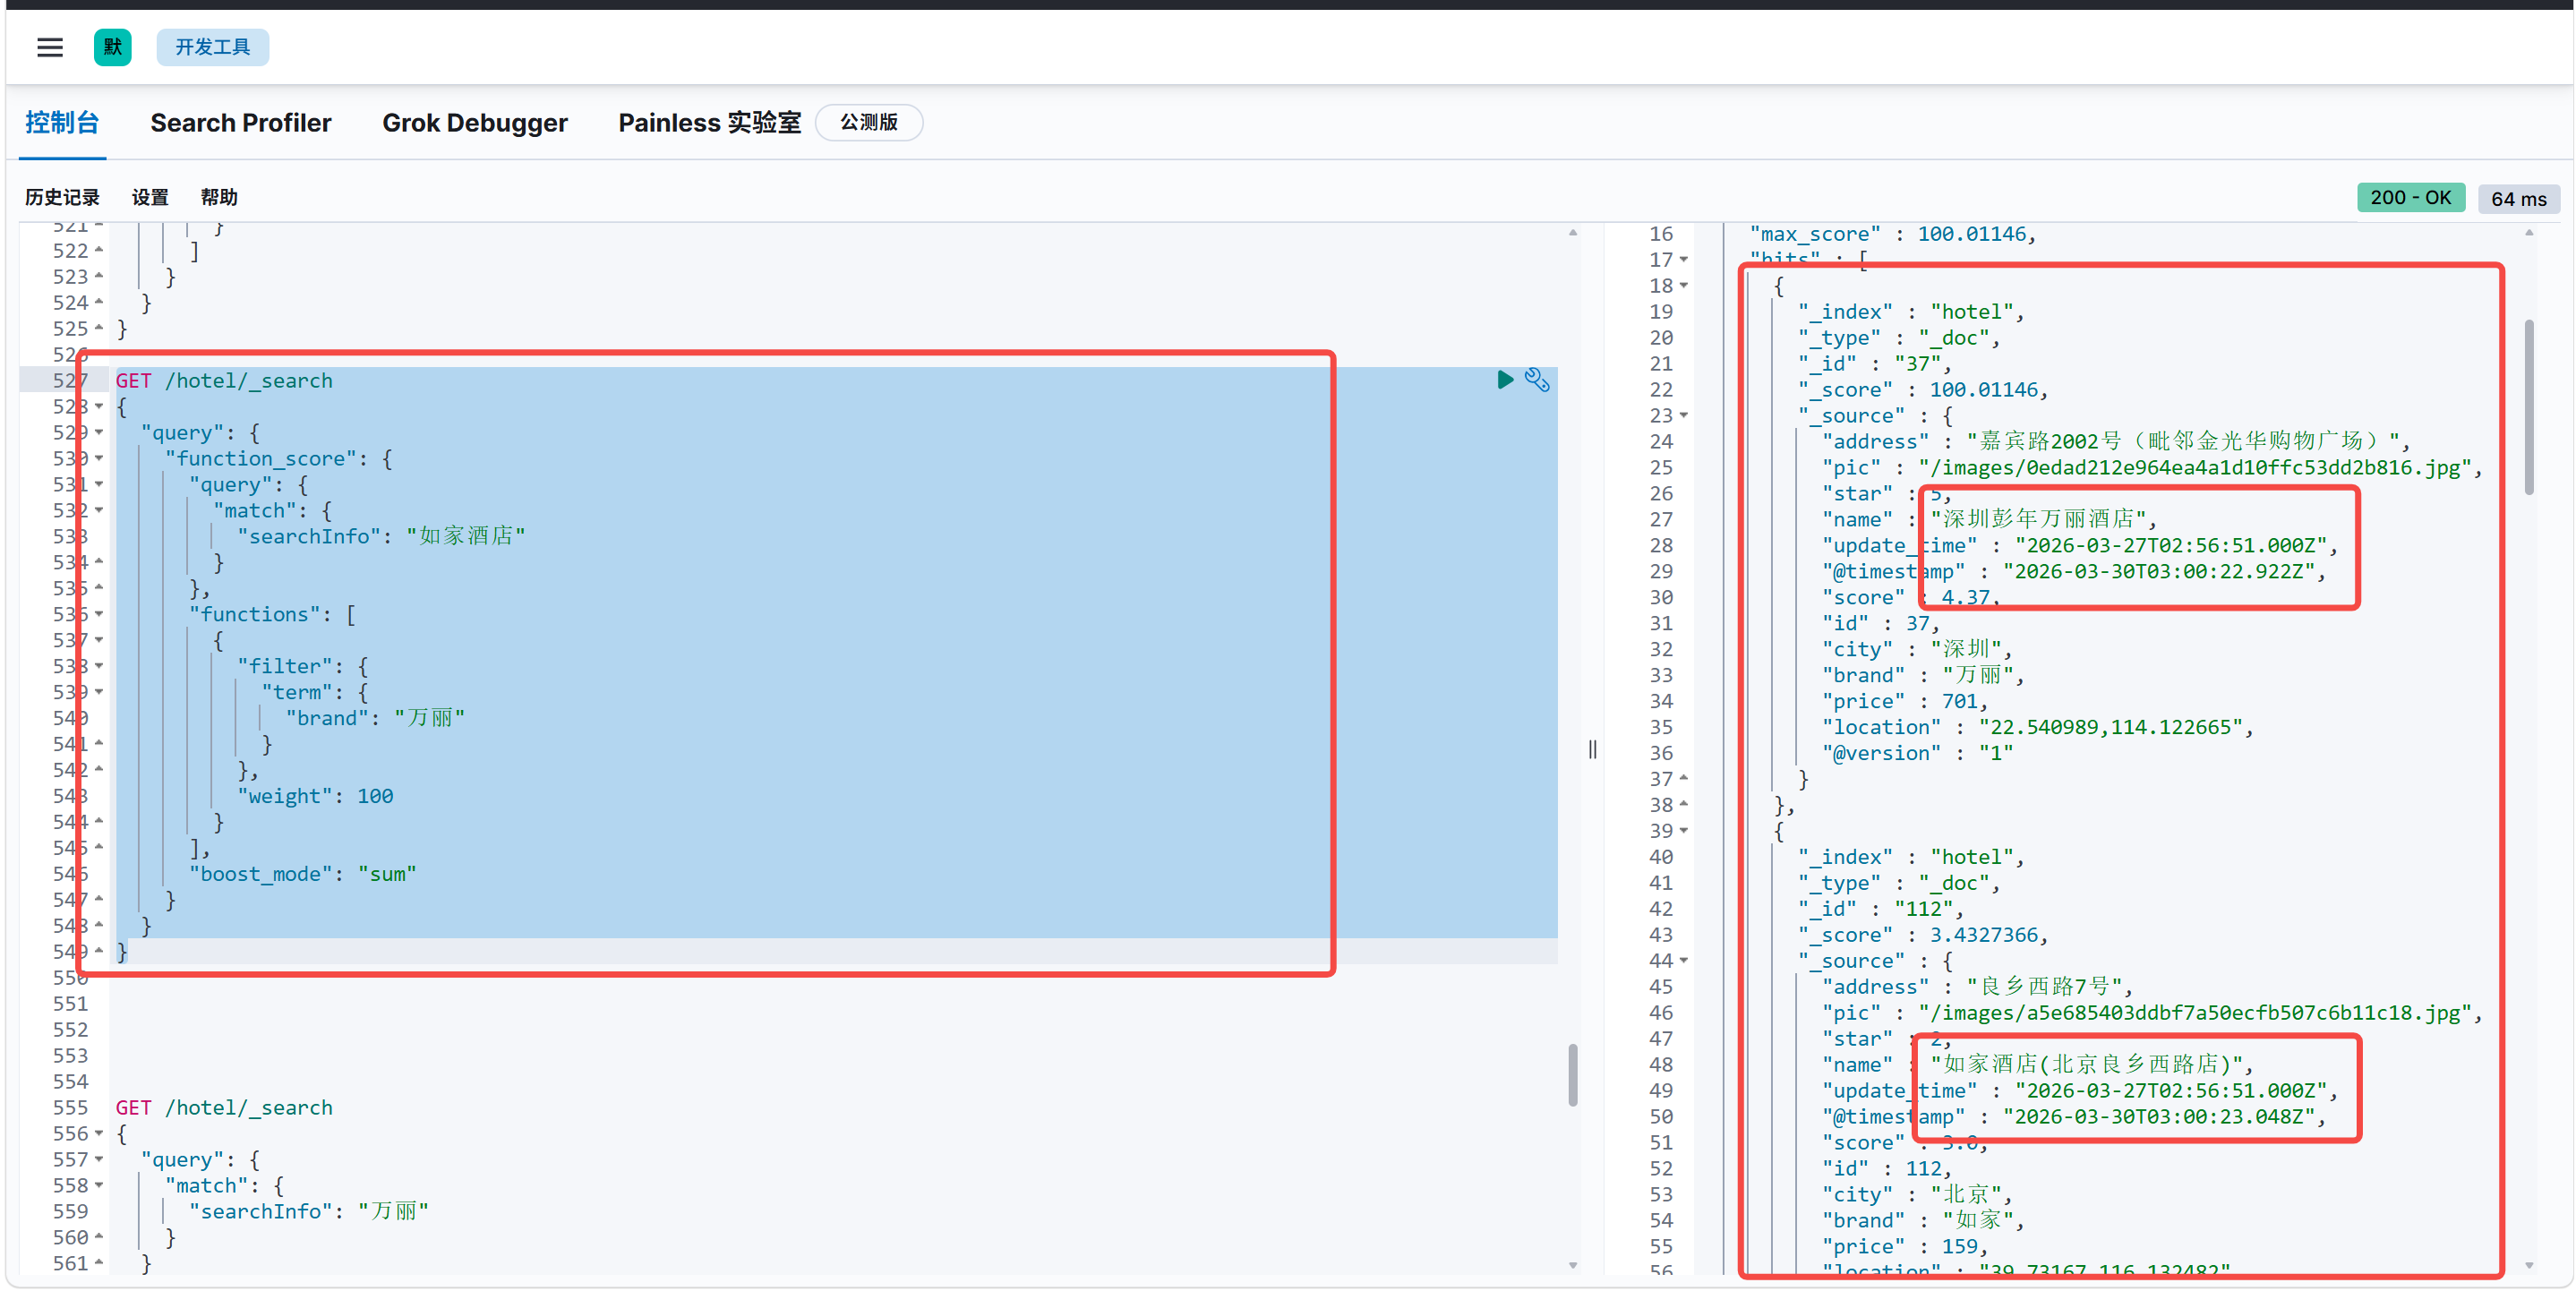
Task: Fold the _source object at response line 23
Action: [1684, 415]
